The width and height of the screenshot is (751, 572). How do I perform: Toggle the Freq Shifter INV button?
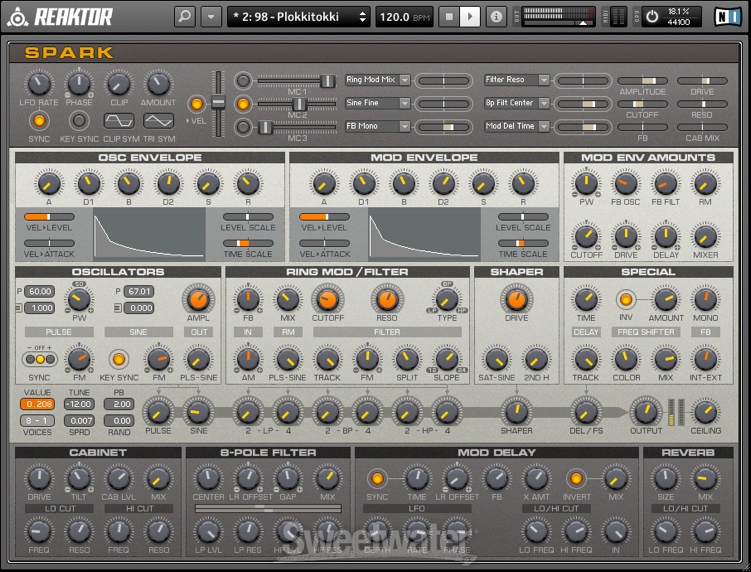click(626, 300)
